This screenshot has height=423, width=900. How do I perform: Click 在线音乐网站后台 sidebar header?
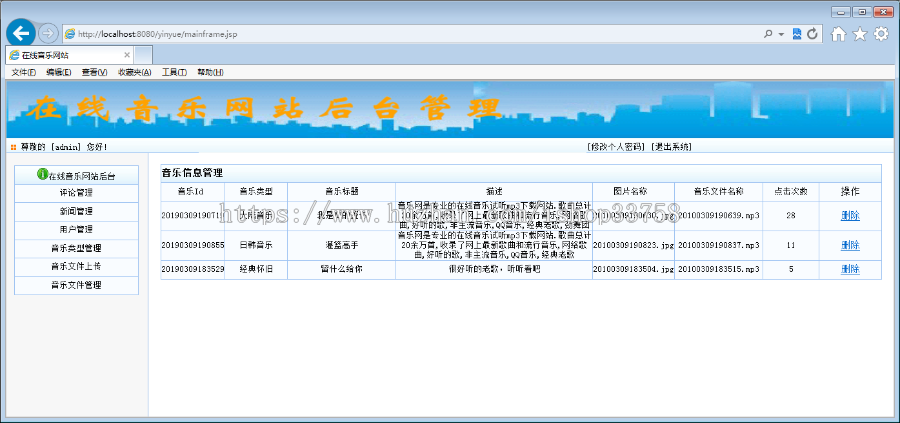click(76, 175)
